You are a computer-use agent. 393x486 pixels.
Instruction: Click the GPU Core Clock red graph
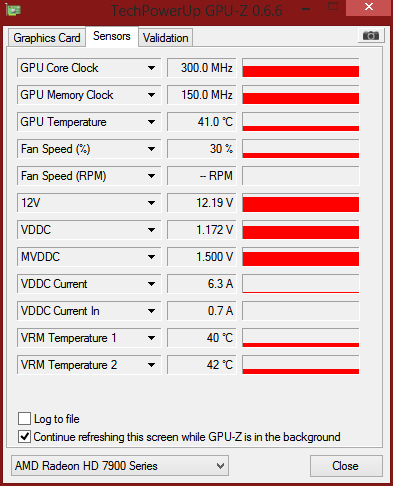301,68
